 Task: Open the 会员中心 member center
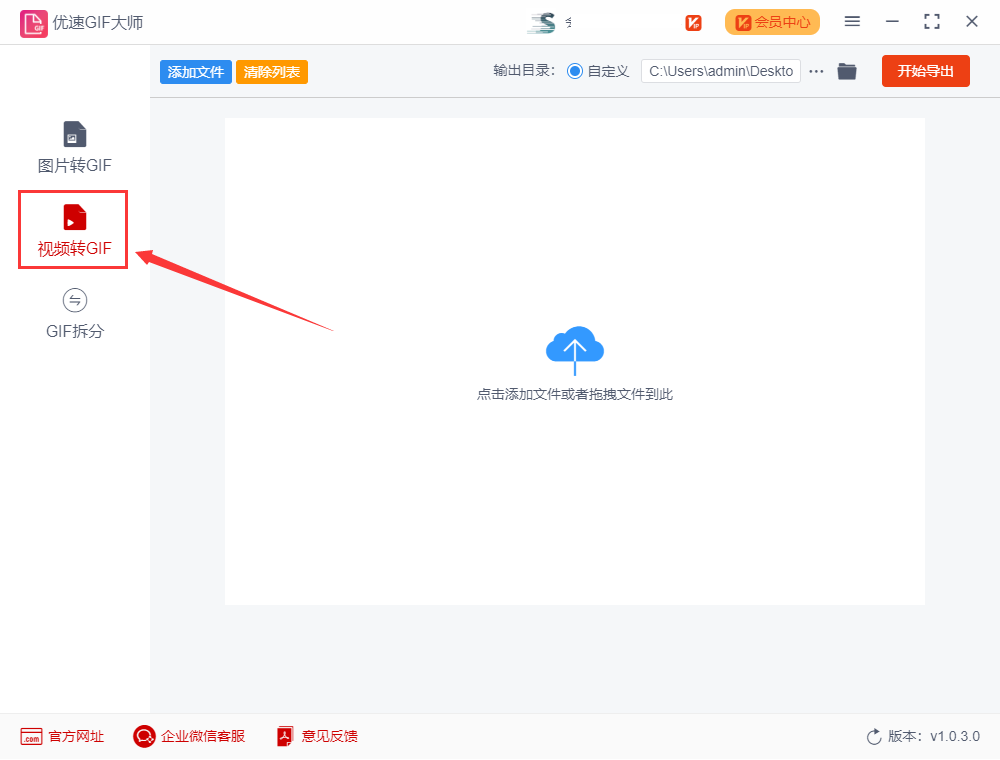[772, 22]
